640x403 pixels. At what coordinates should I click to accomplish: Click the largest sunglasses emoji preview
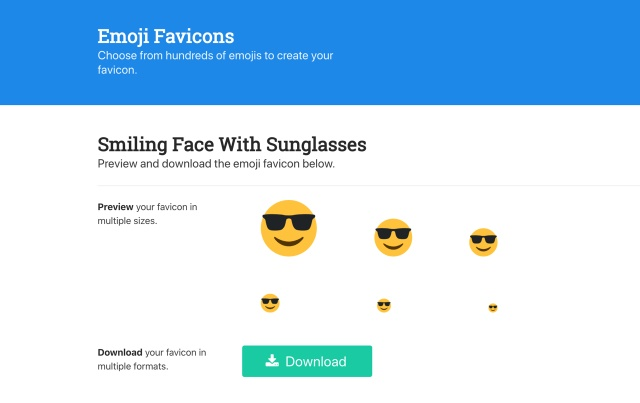click(288, 227)
